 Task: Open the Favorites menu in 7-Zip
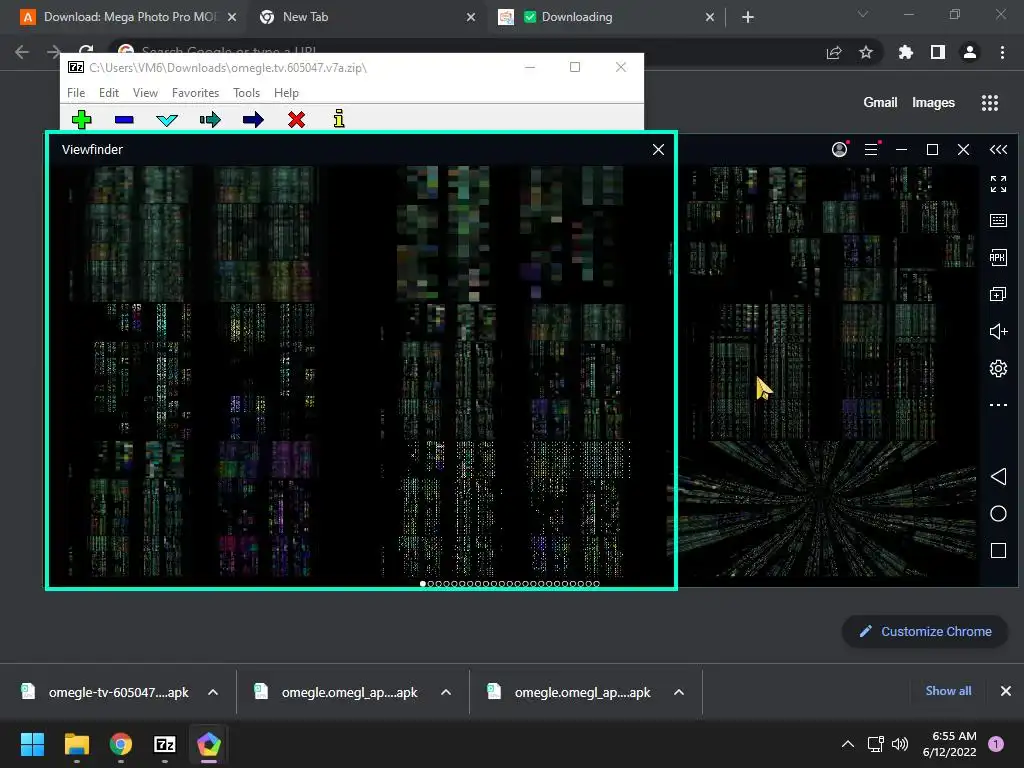click(195, 93)
